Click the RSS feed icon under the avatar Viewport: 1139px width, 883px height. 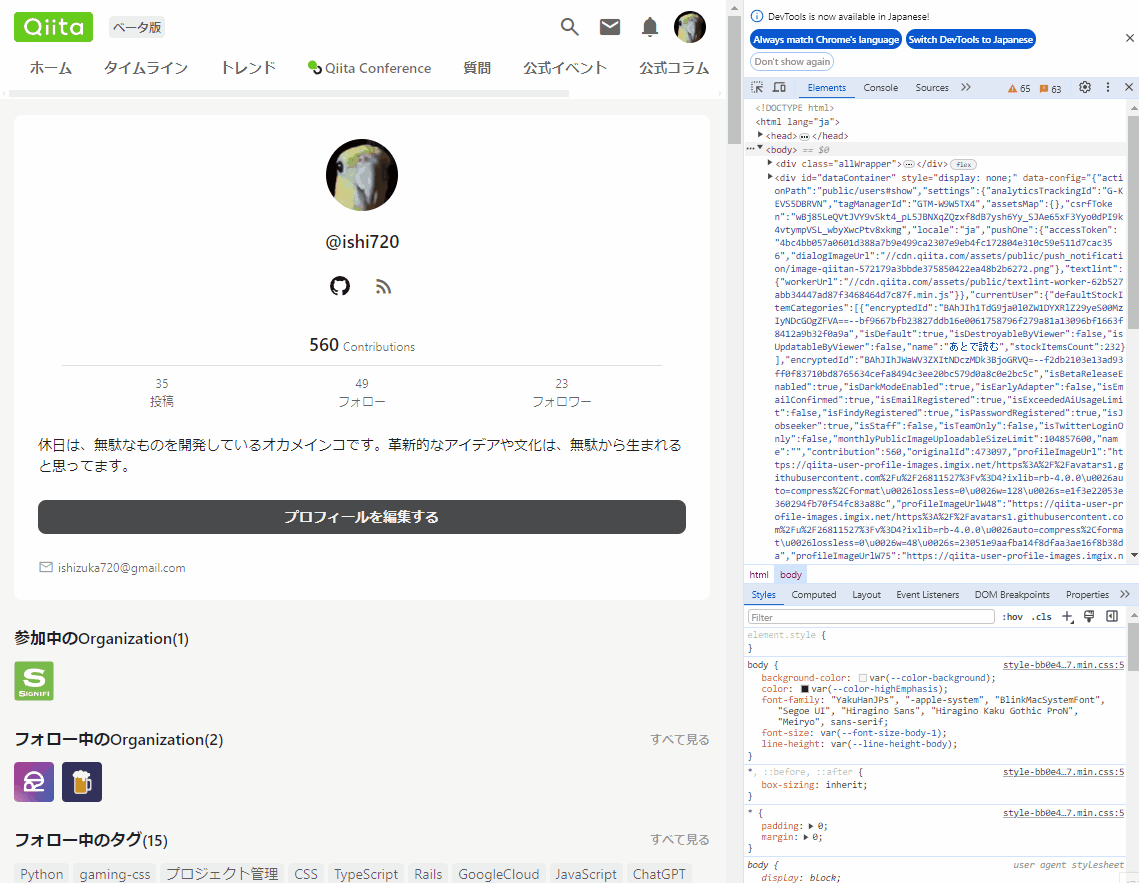(383, 286)
